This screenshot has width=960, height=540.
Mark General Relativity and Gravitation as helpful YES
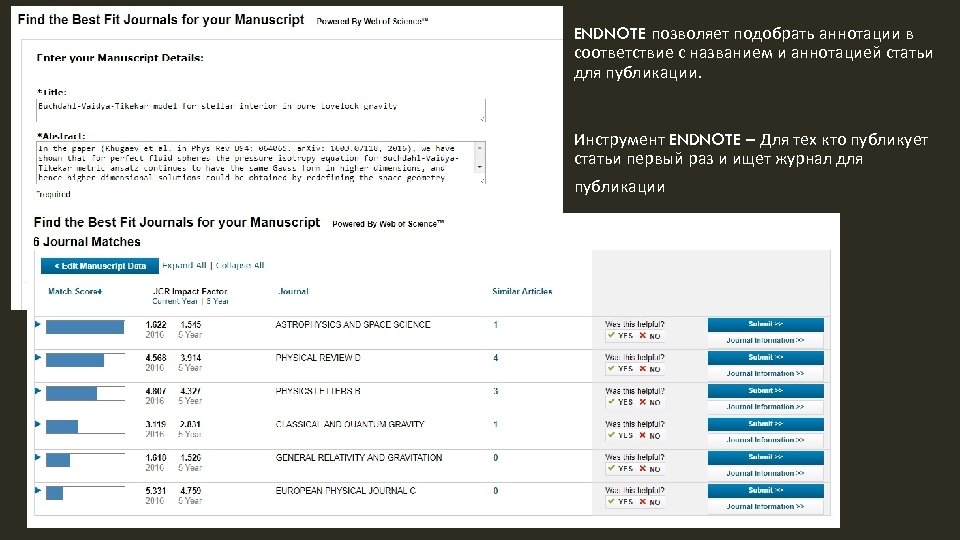[x=620, y=468]
